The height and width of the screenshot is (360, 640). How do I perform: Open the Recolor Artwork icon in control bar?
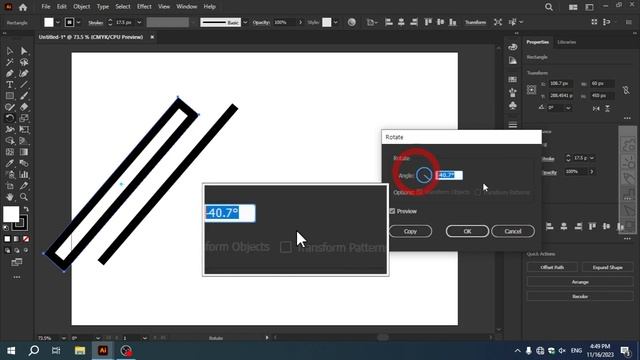351,22
